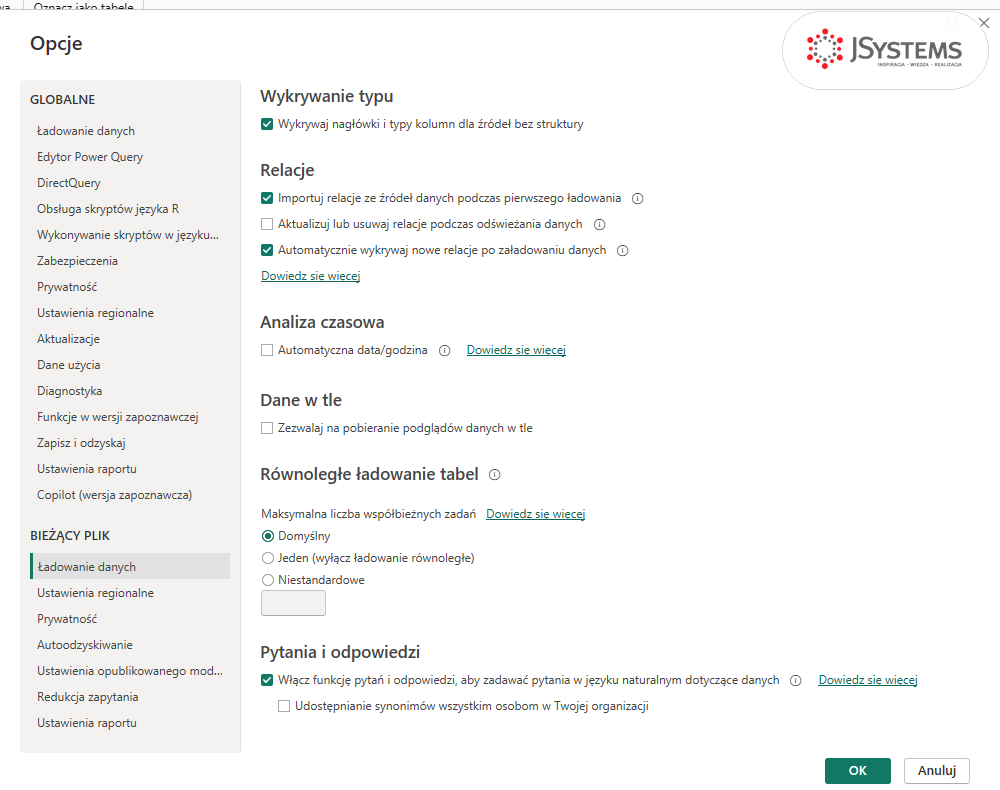Go to Aktualizacje settings
Screen dimensions: 1000x790
click(x=130, y=339)
